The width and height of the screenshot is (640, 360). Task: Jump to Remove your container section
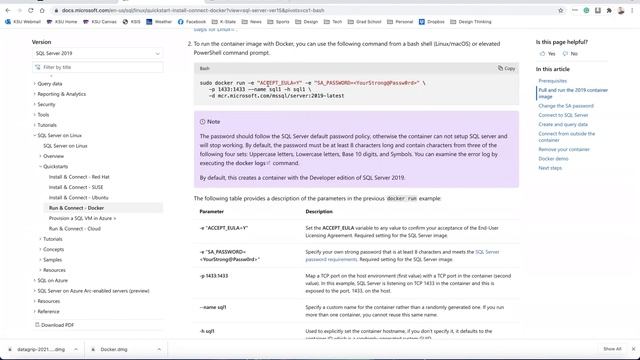click(x=564, y=149)
